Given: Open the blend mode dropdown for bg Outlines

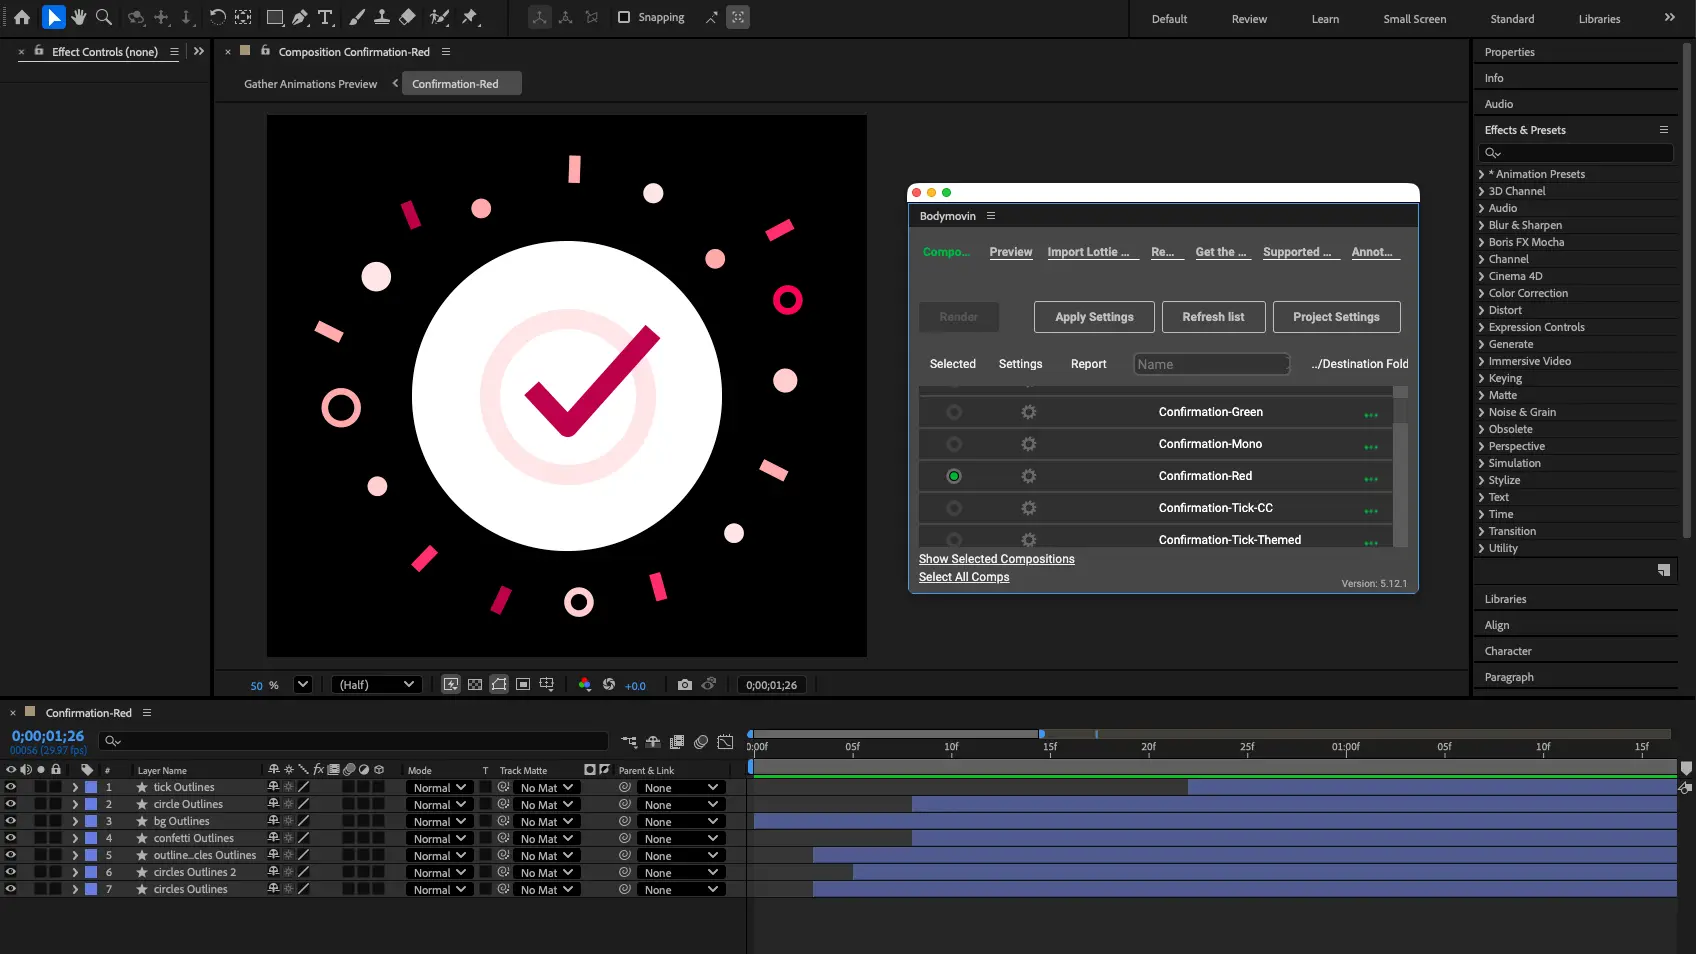Looking at the screenshot, I should click(438, 821).
